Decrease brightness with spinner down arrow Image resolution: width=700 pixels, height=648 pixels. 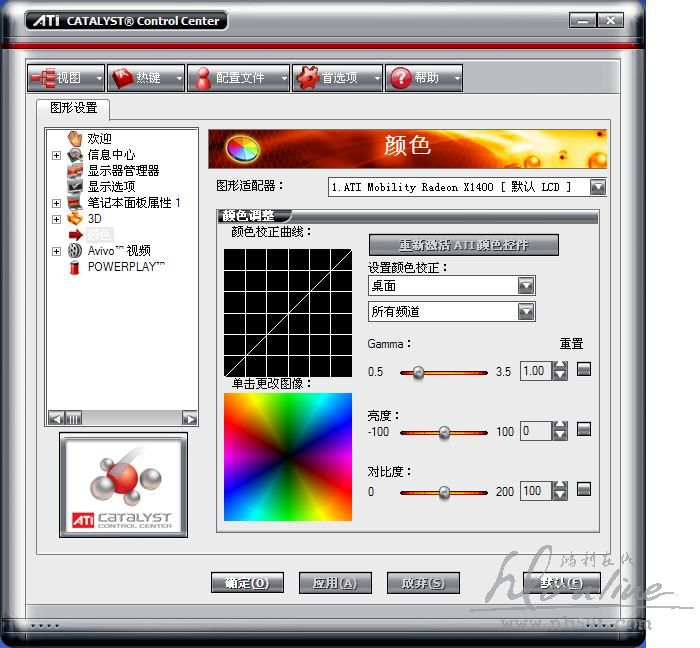point(560,435)
